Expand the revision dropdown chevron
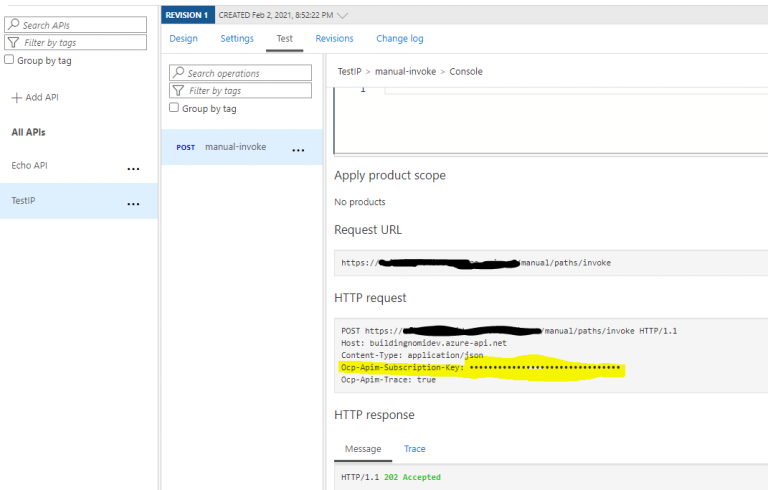 point(344,15)
